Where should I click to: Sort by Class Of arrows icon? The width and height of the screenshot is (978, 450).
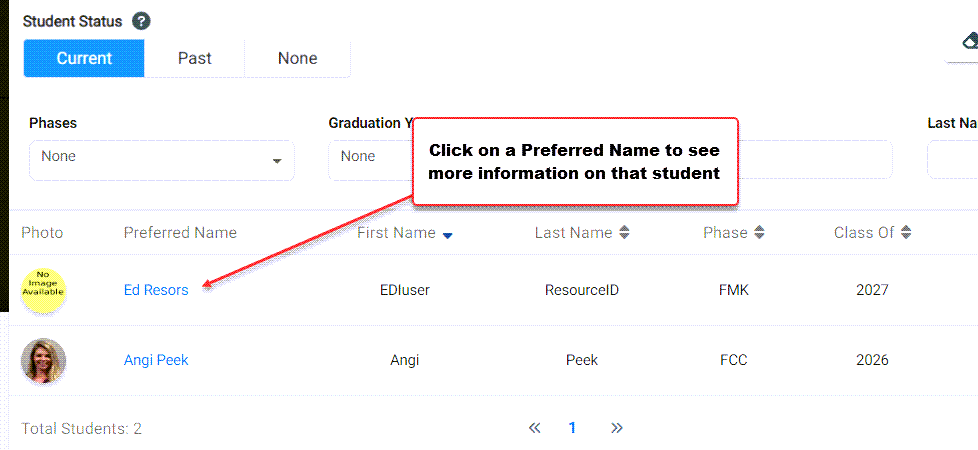[906, 233]
